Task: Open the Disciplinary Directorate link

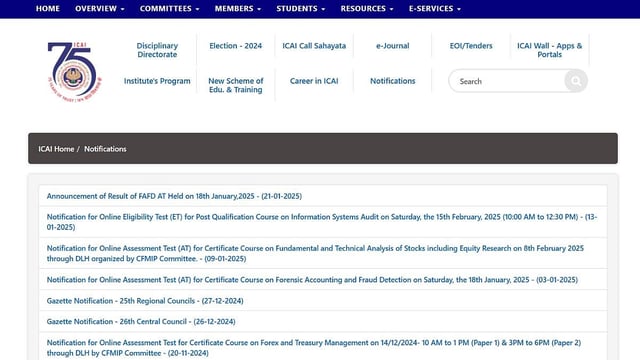Action: pyautogui.click(x=157, y=50)
